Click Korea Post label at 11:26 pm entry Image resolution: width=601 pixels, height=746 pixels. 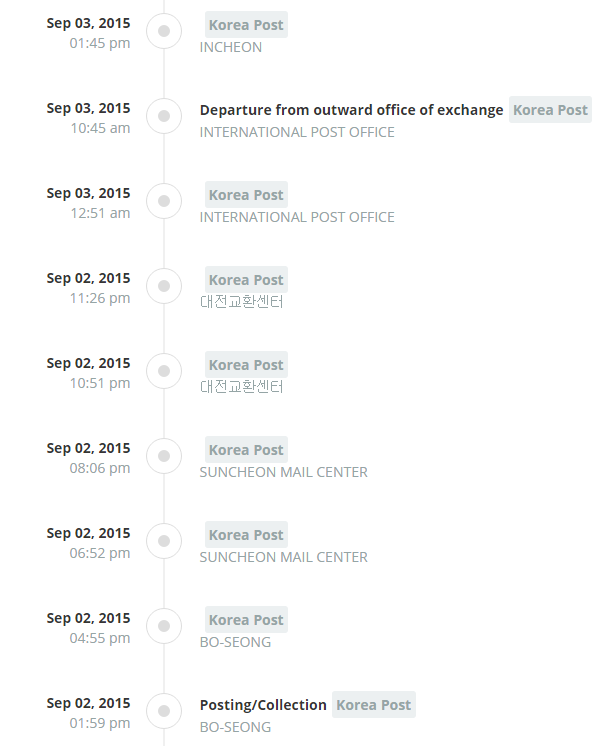[246, 280]
